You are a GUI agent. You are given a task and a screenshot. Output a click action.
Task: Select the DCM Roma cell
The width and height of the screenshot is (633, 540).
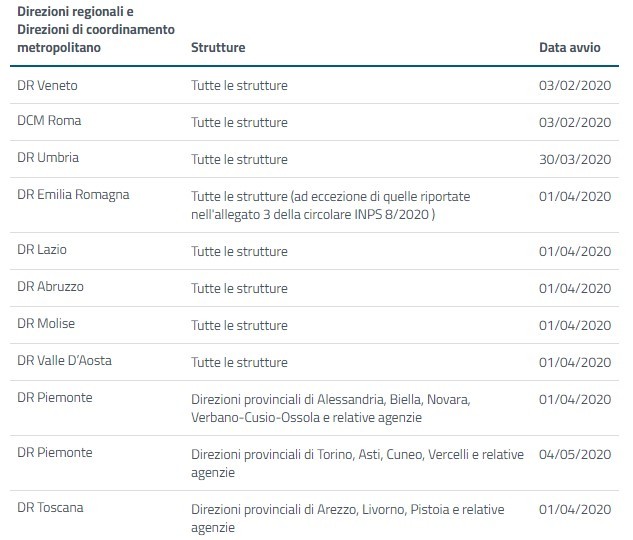[49, 122]
